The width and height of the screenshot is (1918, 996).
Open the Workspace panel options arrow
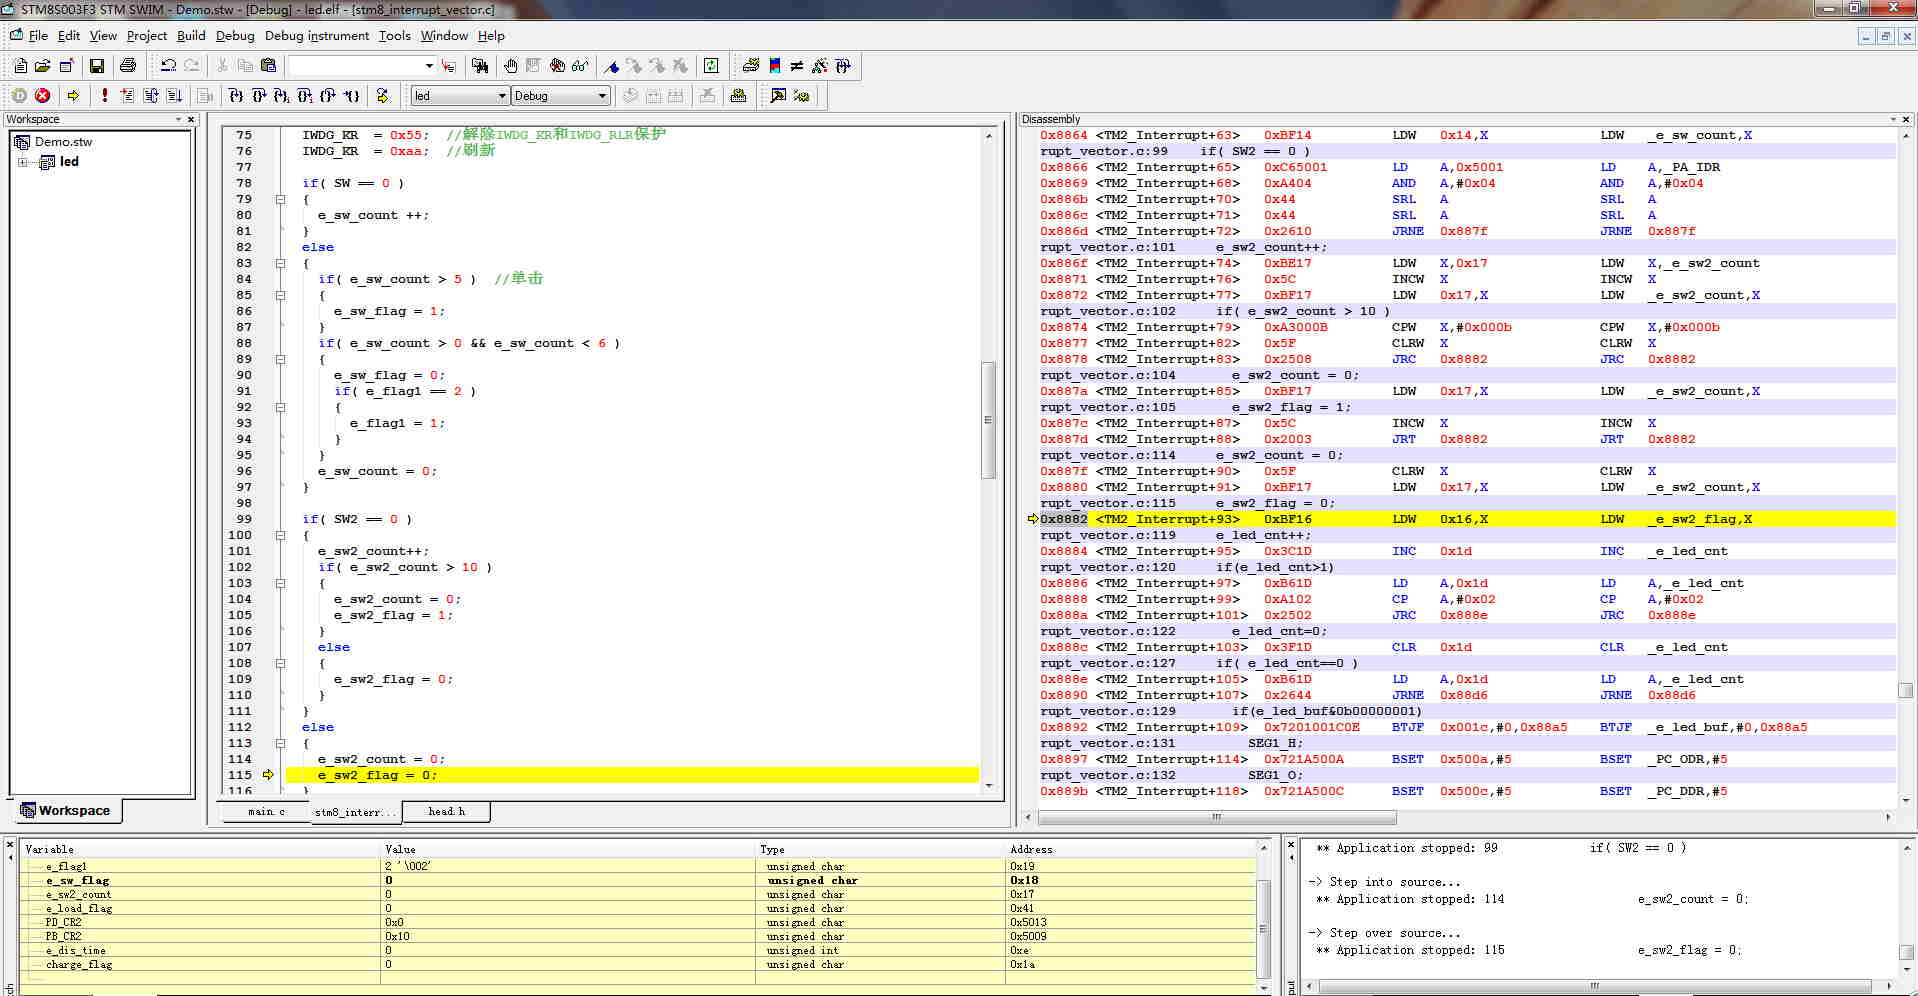pos(179,119)
